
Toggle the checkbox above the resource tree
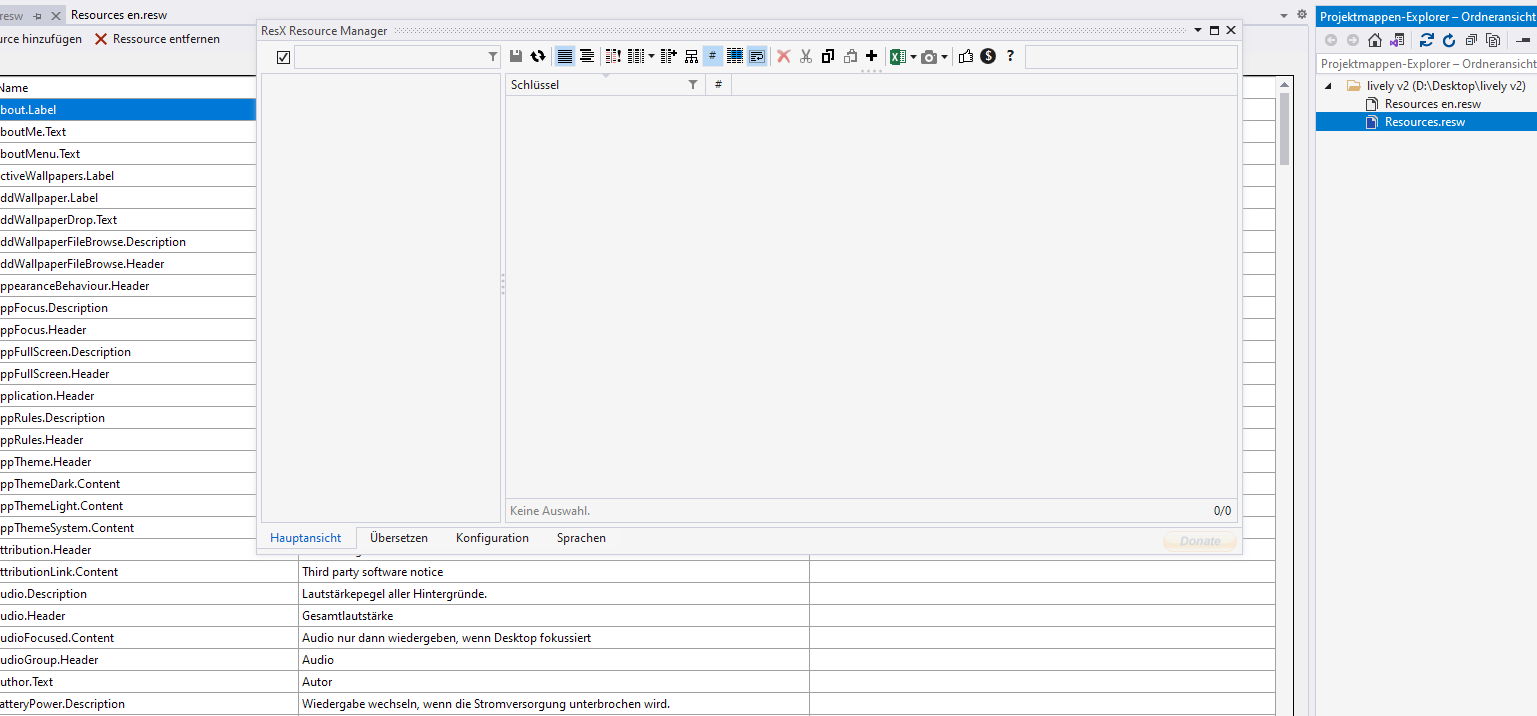[283, 57]
